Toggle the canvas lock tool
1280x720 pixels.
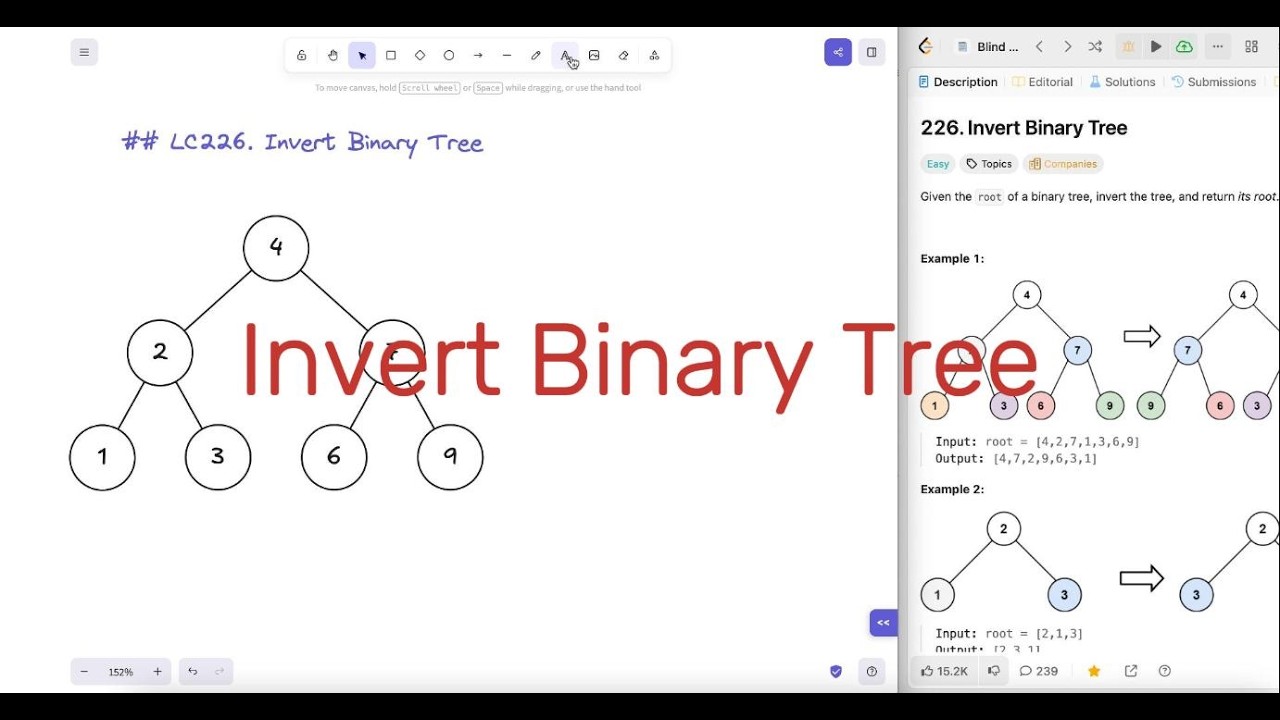pos(302,55)
